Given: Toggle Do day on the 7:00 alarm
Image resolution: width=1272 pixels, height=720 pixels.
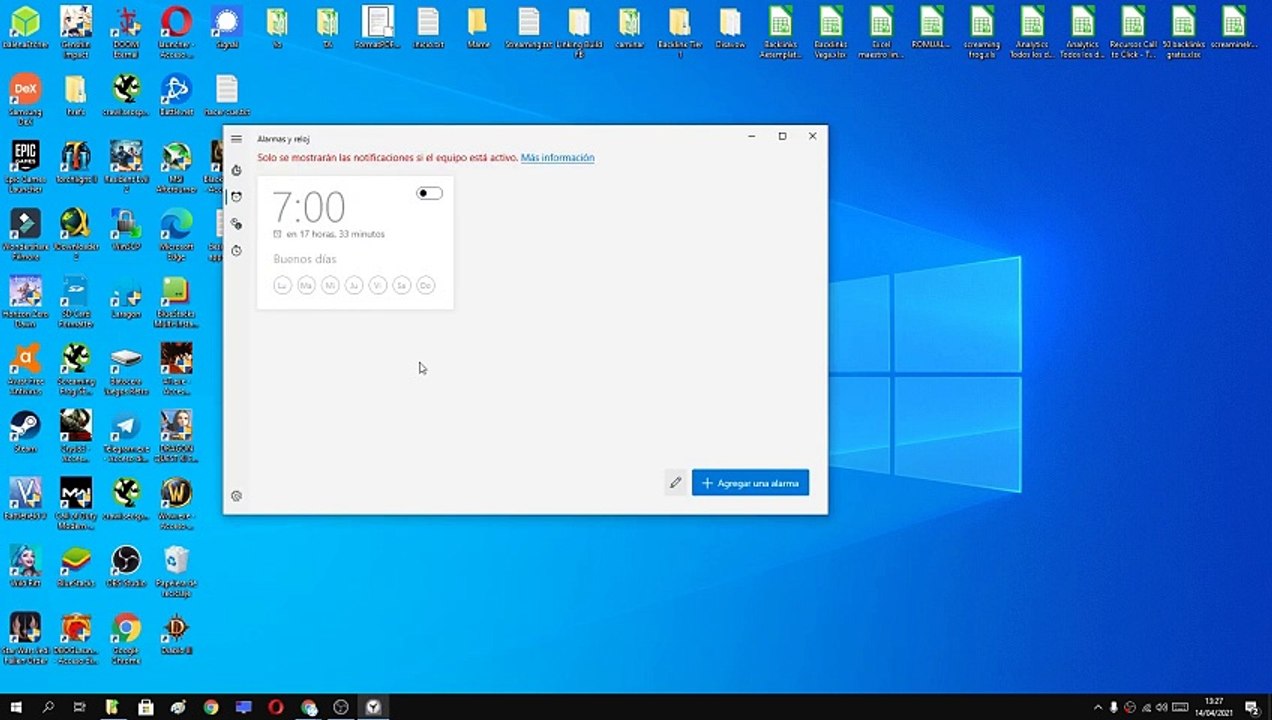Looking at the screenshot, I should pos(426,286).
